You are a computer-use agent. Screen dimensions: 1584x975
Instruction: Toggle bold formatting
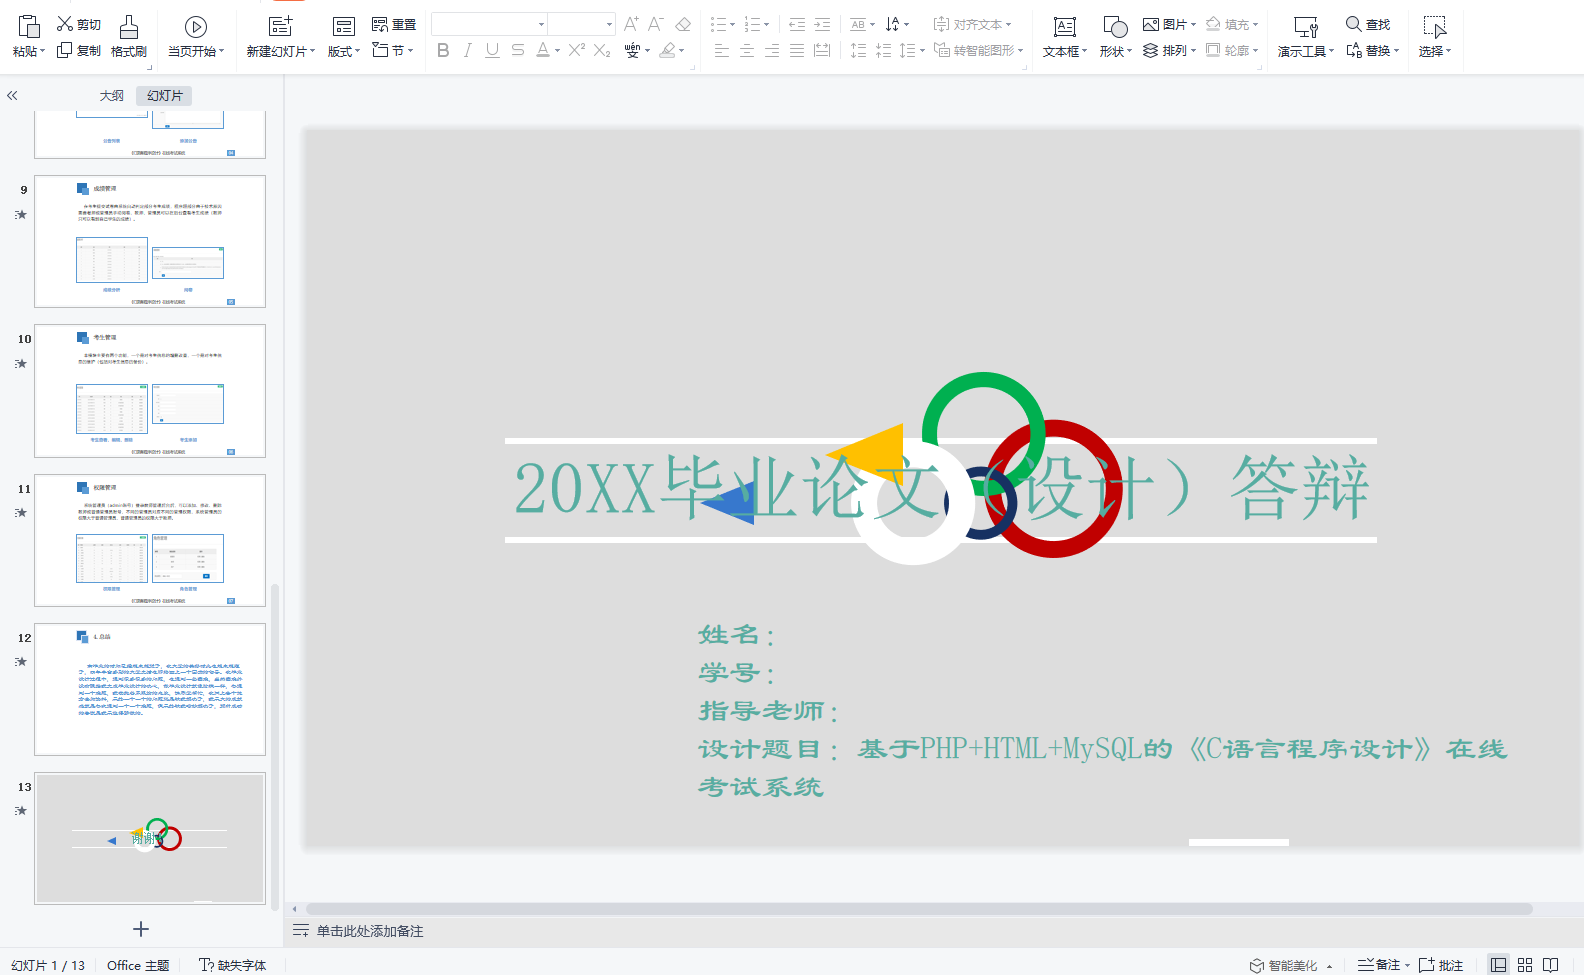click(x=443, y=50)
